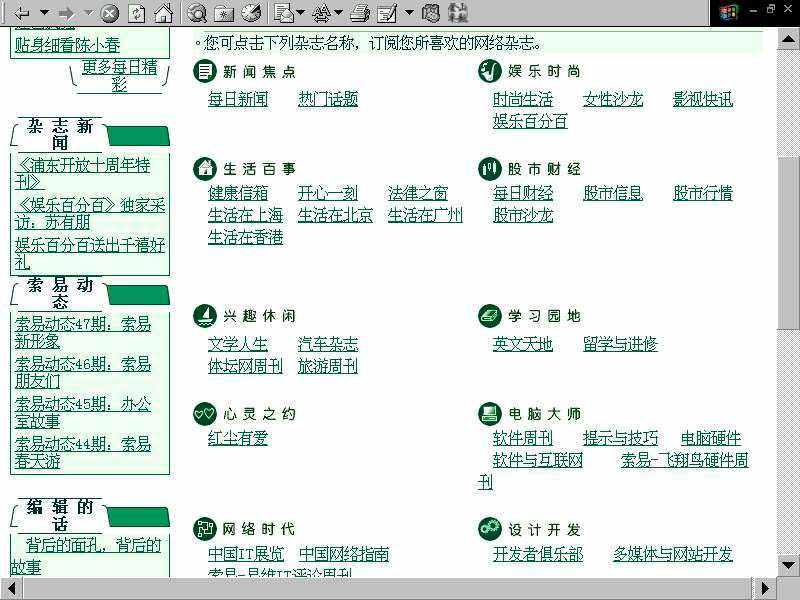
Task: Click the 娱乐时尚 entertainment category icon
Action: click(x=488, y=71)
